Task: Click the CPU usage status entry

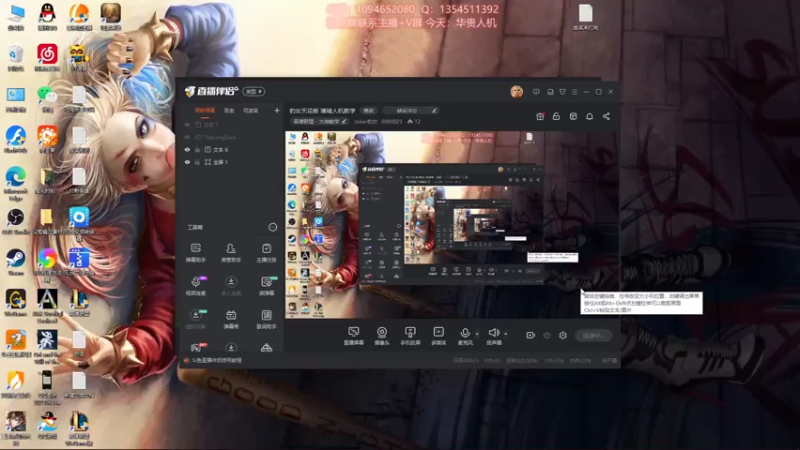Action: [x=554, y=360]
